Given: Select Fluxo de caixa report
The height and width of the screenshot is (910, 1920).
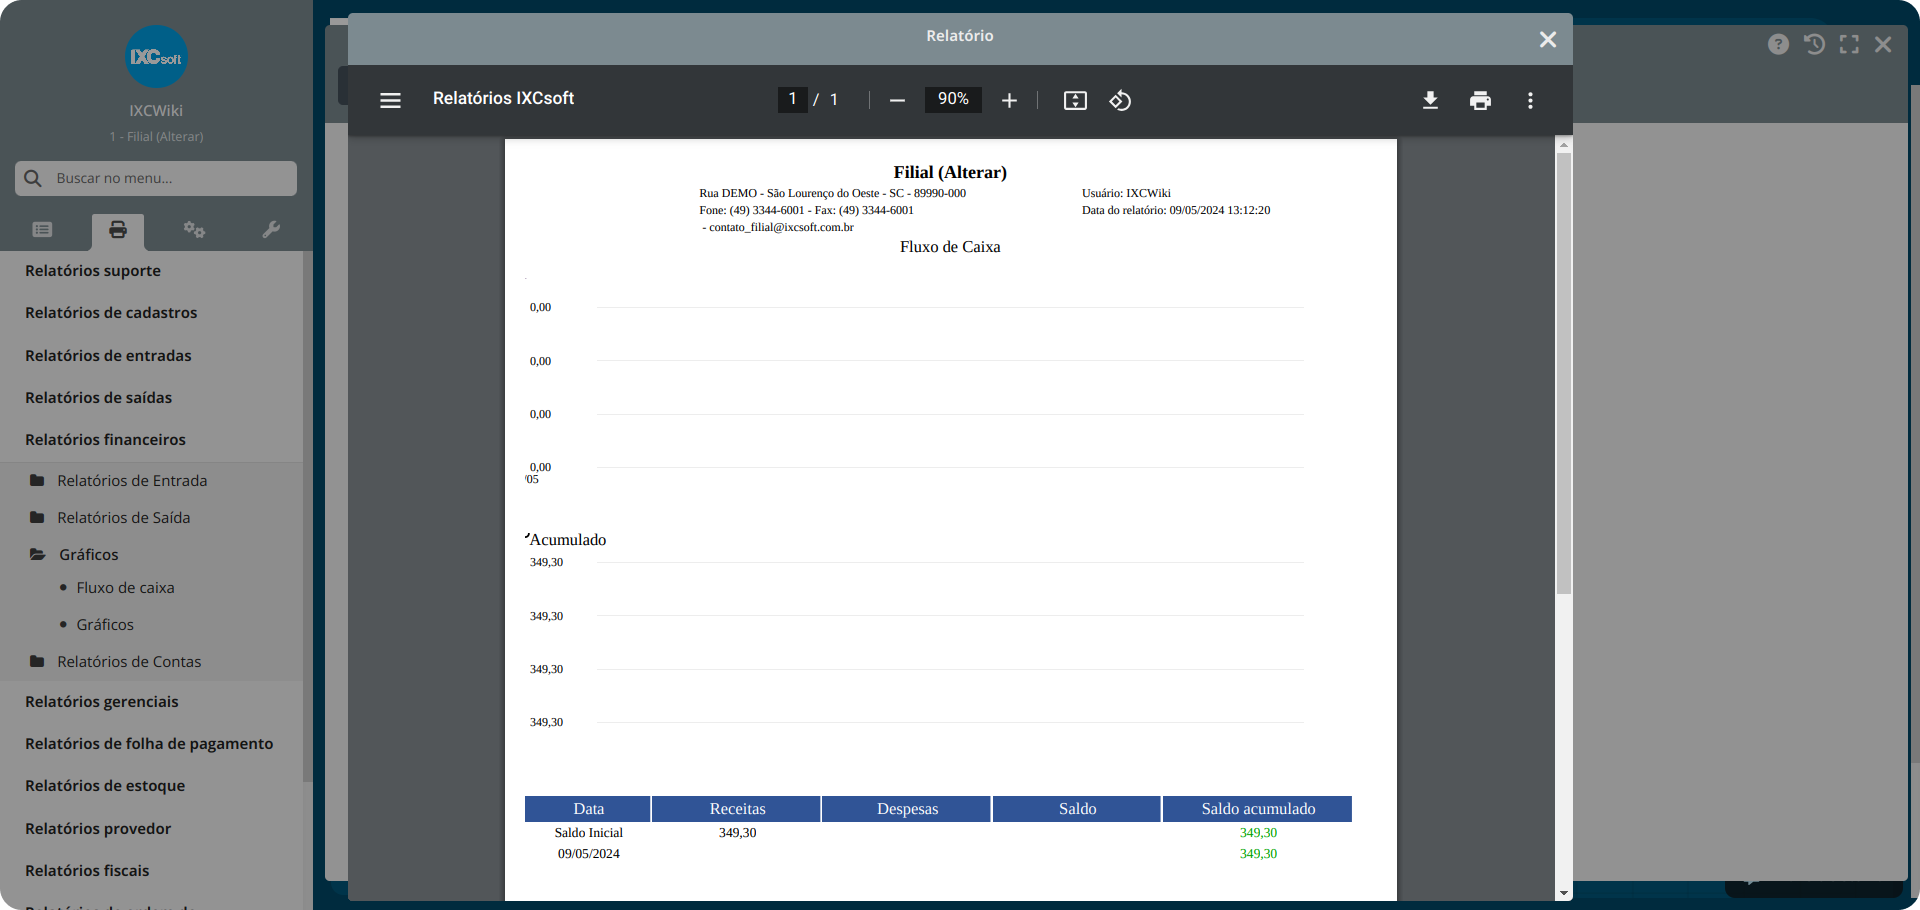Looking at the screenshot, I should pyautogui.click(x=125, y=588).
